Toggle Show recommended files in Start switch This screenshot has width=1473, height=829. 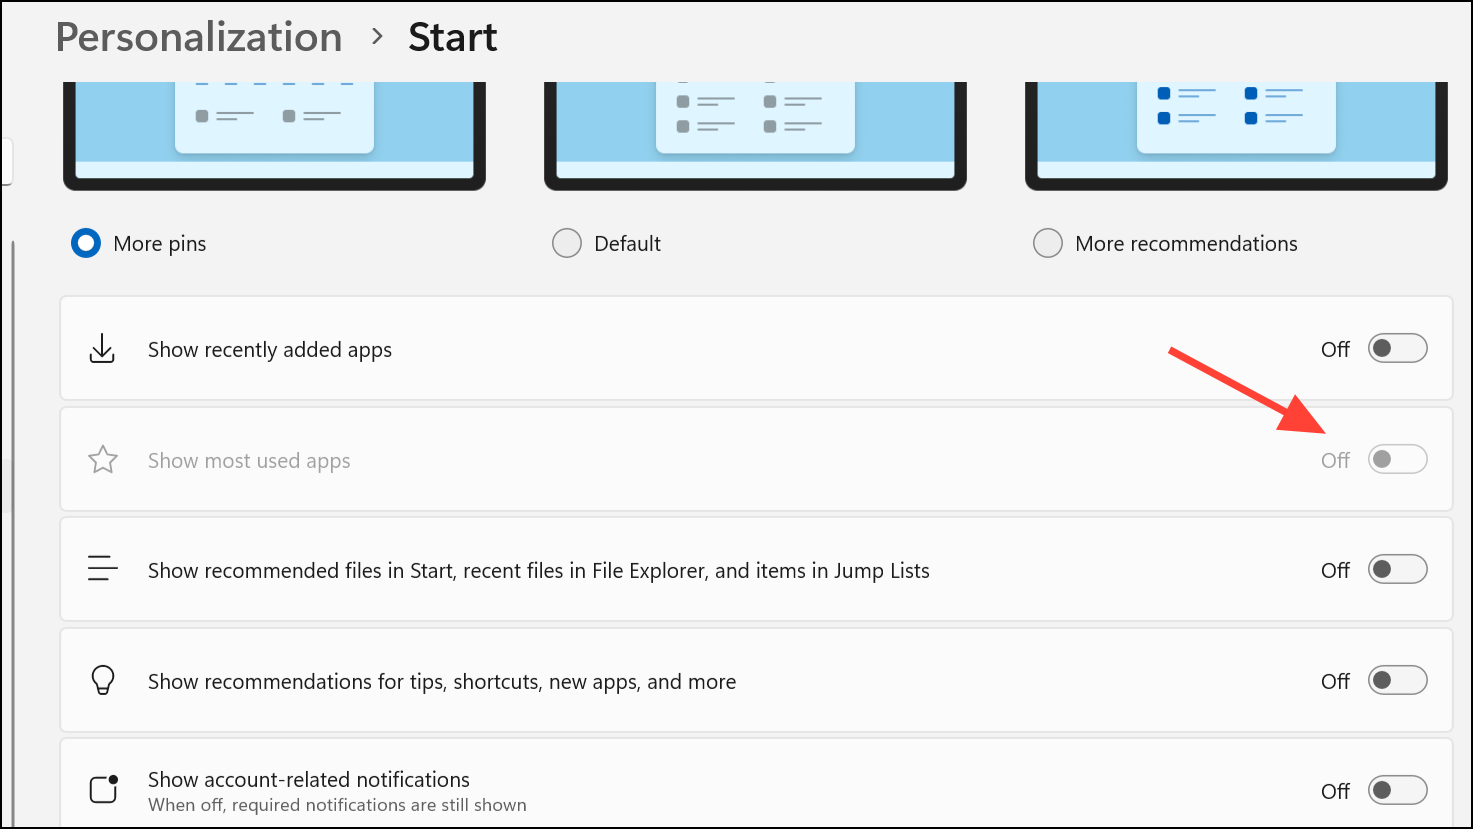[x=1396, y=570]
